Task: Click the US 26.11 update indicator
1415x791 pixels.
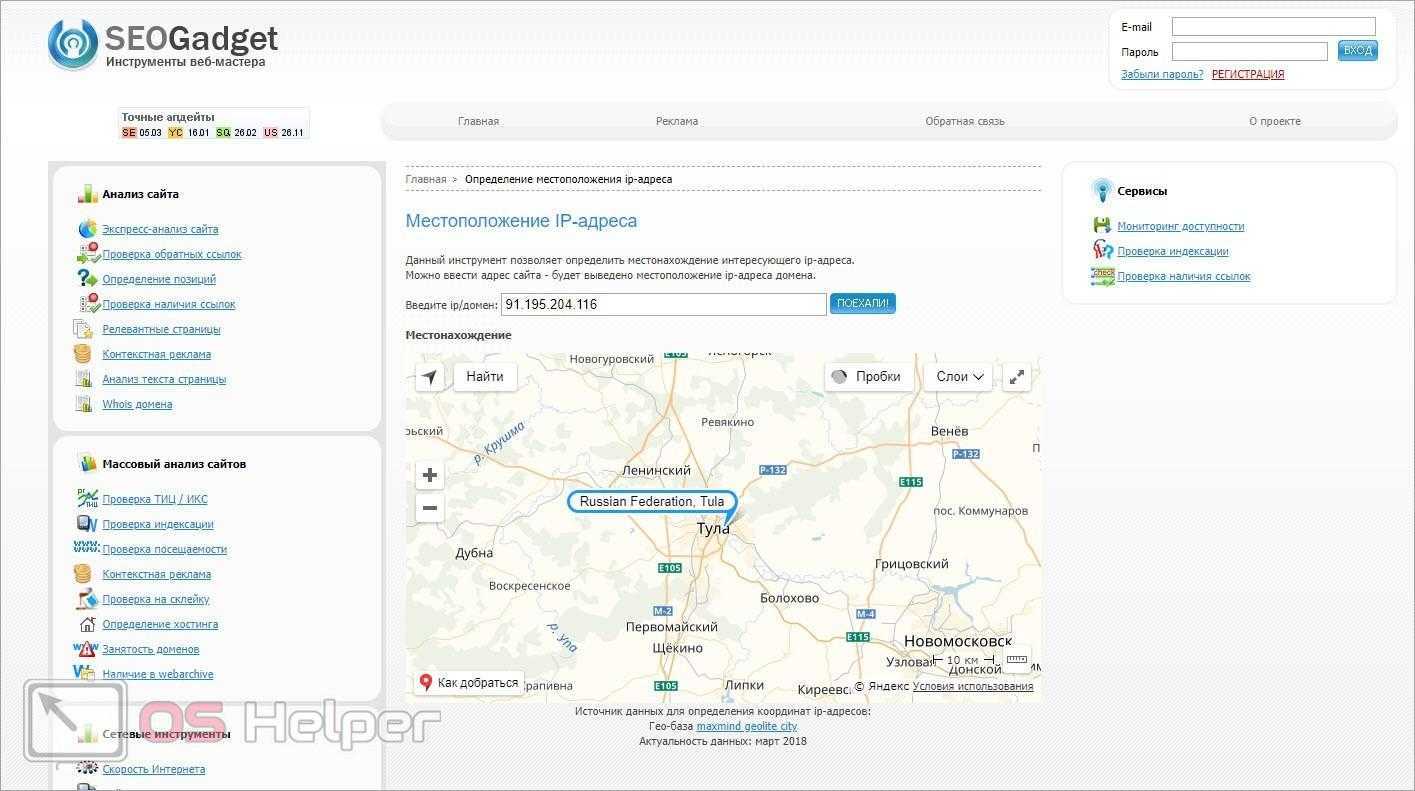Action: 283,132
